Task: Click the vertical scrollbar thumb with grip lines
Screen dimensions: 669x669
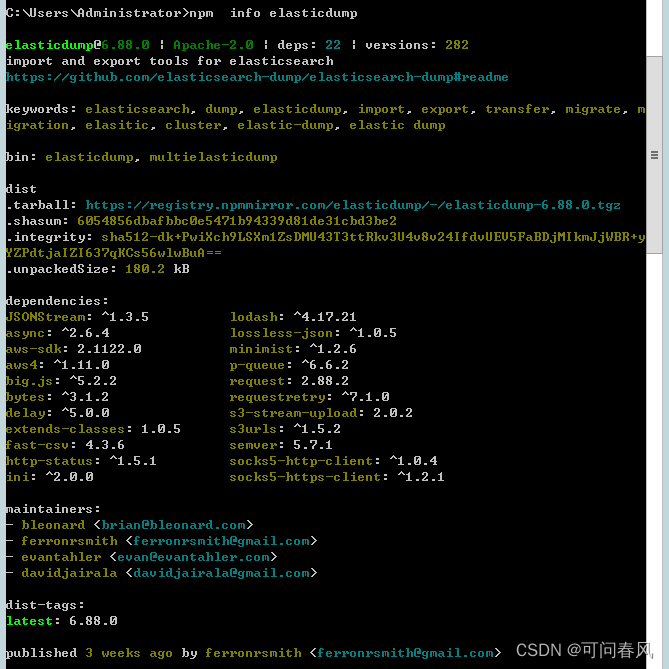Action: point(654,155)
